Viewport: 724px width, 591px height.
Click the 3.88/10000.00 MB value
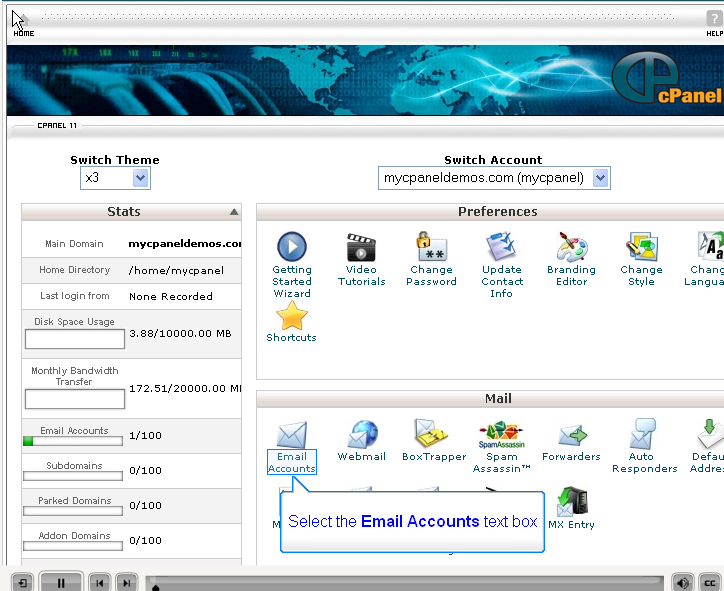coord(180,333)
